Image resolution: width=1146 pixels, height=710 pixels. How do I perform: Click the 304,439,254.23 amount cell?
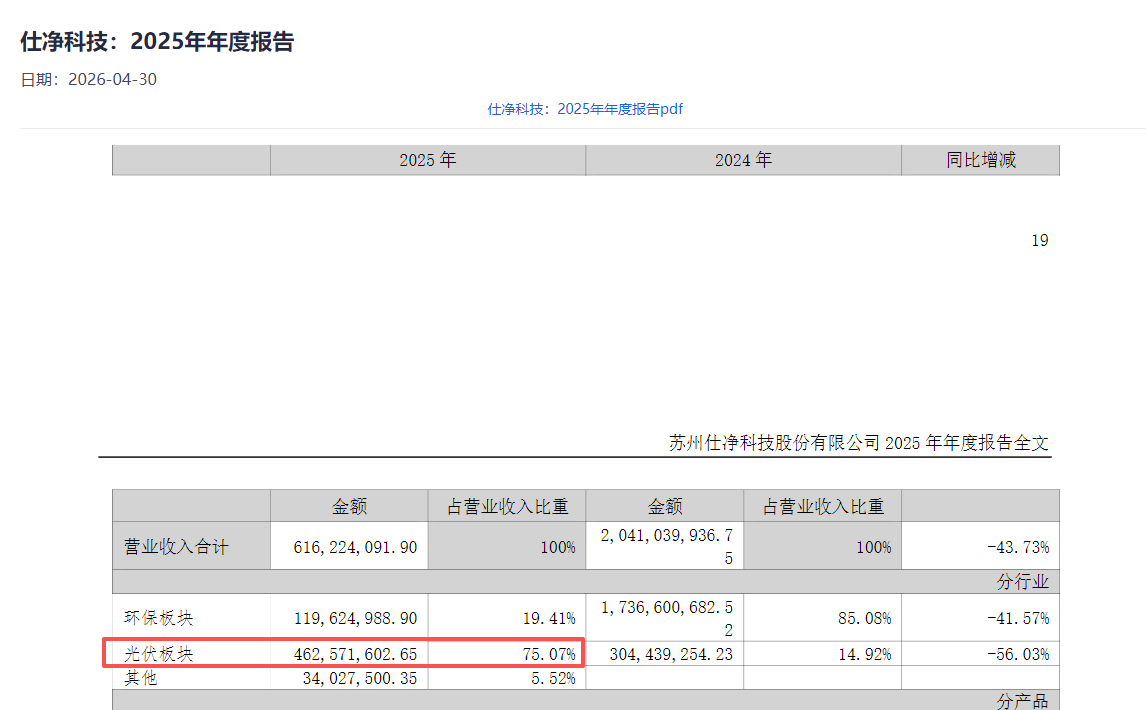click(x=671, y=654)
